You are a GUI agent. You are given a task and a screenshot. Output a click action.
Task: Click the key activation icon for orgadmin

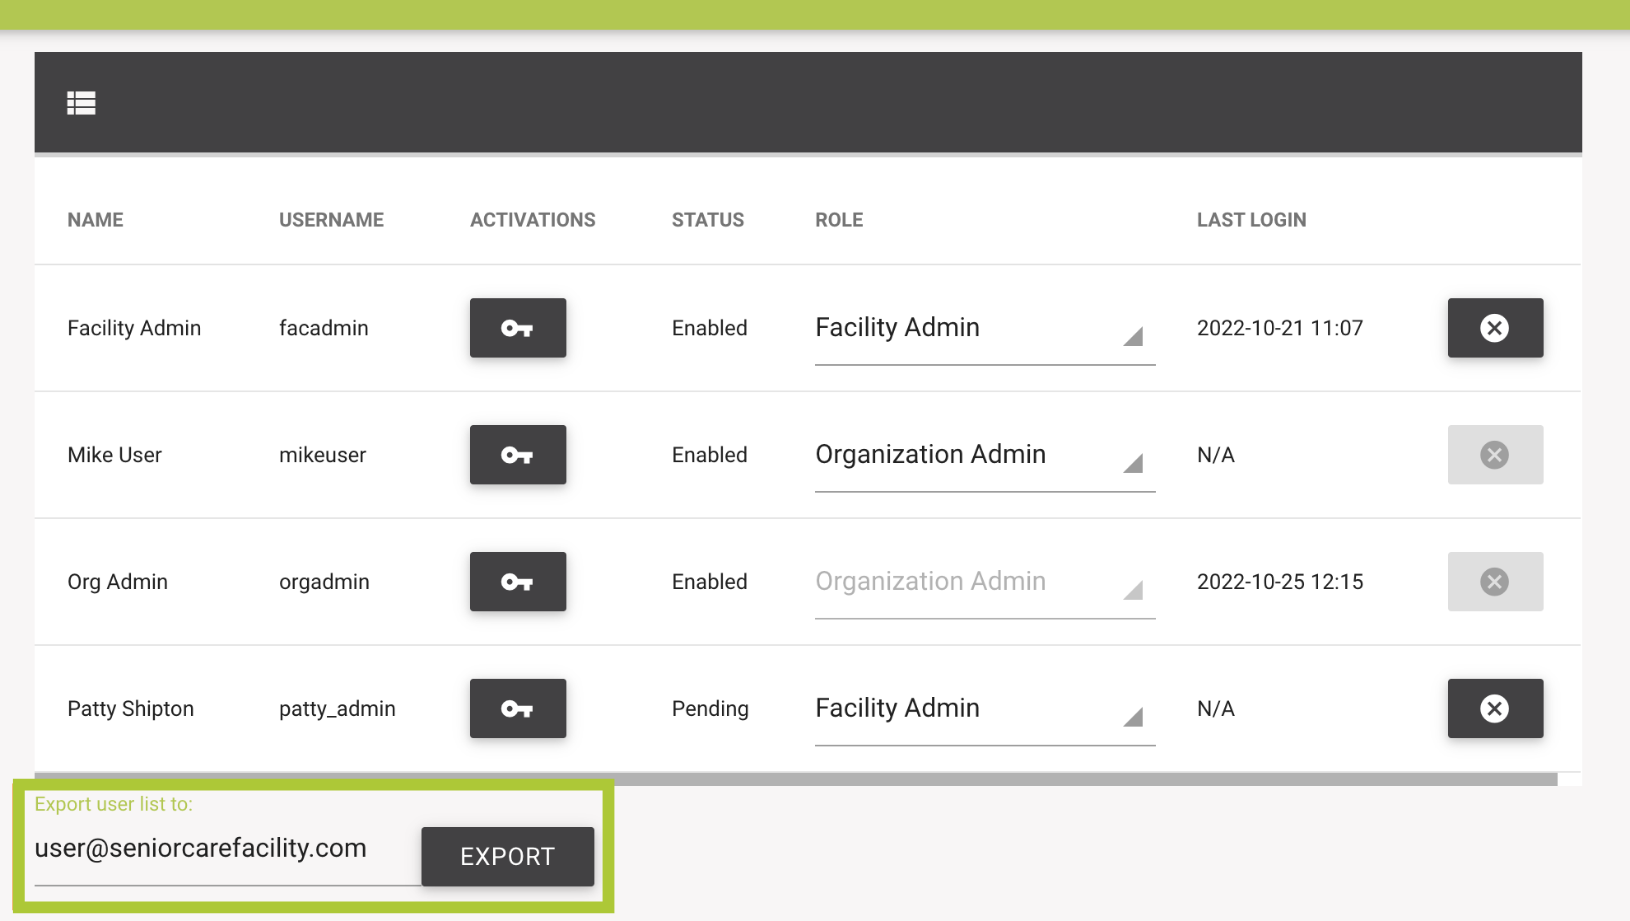coord(517,582)
